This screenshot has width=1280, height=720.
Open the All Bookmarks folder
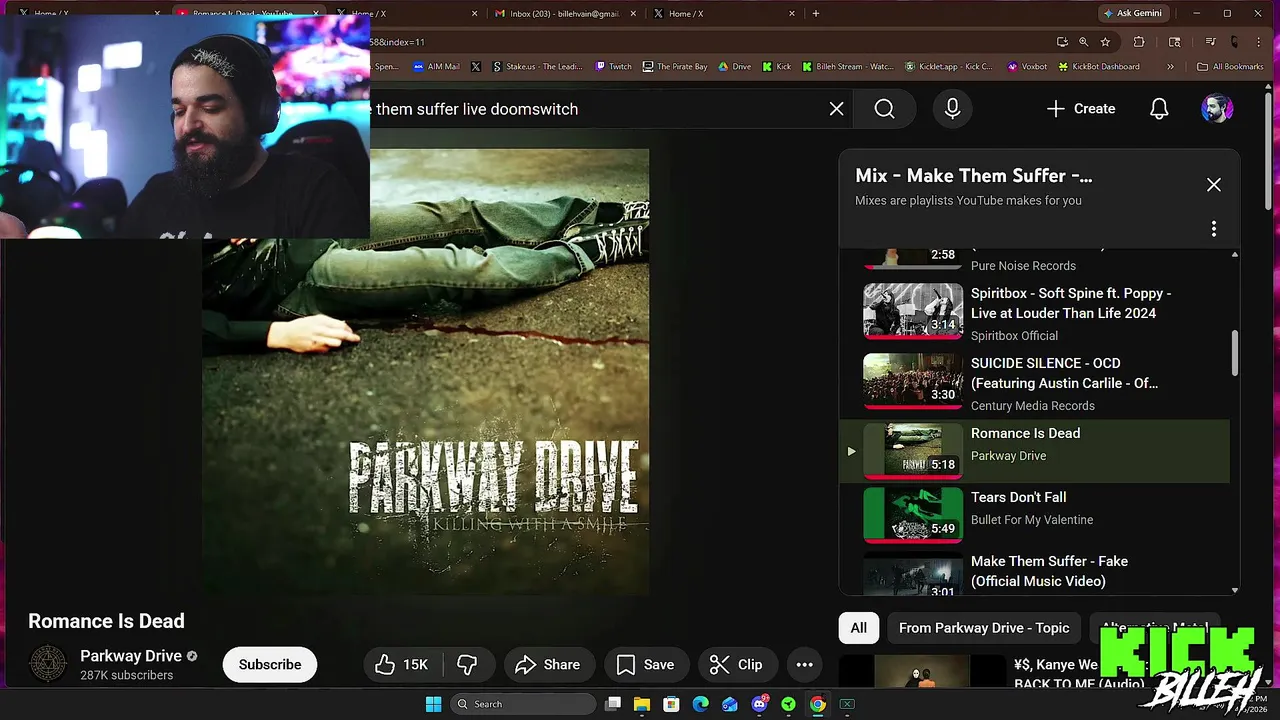[1230, 67]
